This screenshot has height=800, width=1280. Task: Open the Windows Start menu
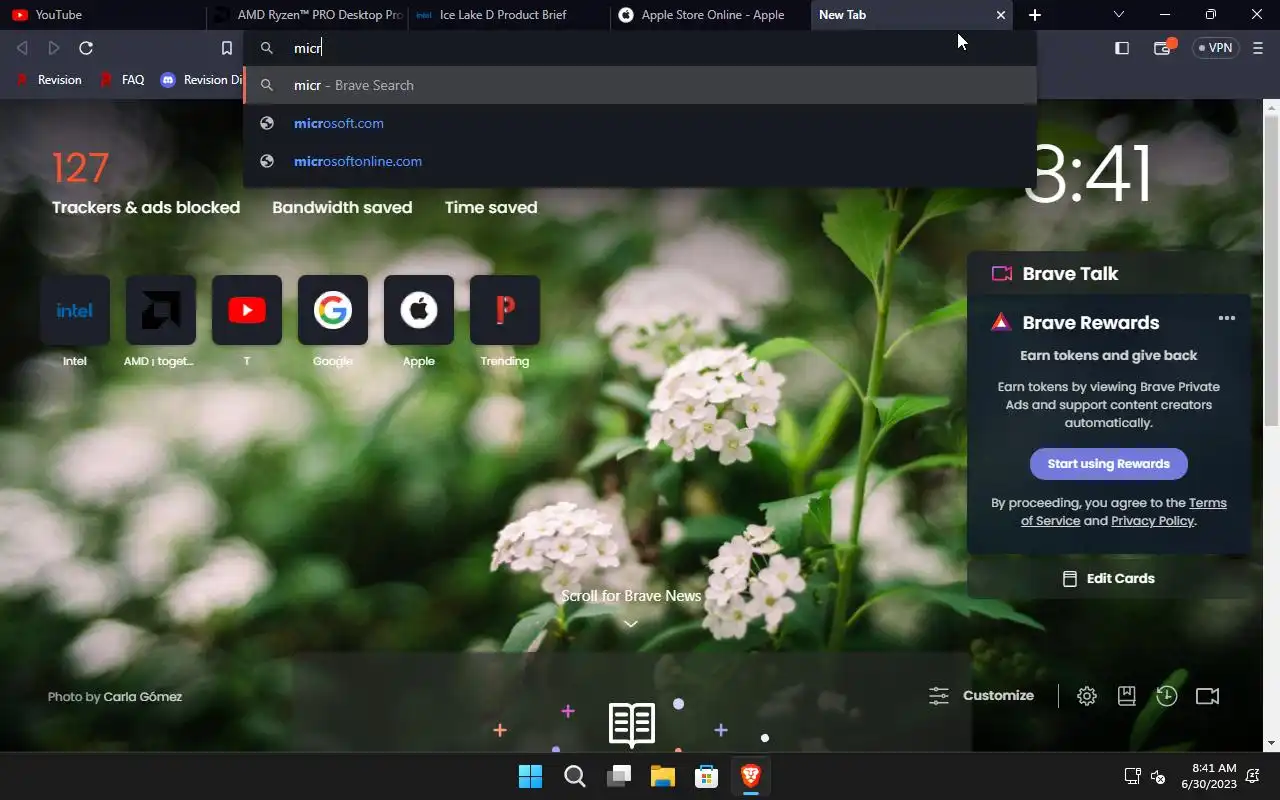point(530,776)
